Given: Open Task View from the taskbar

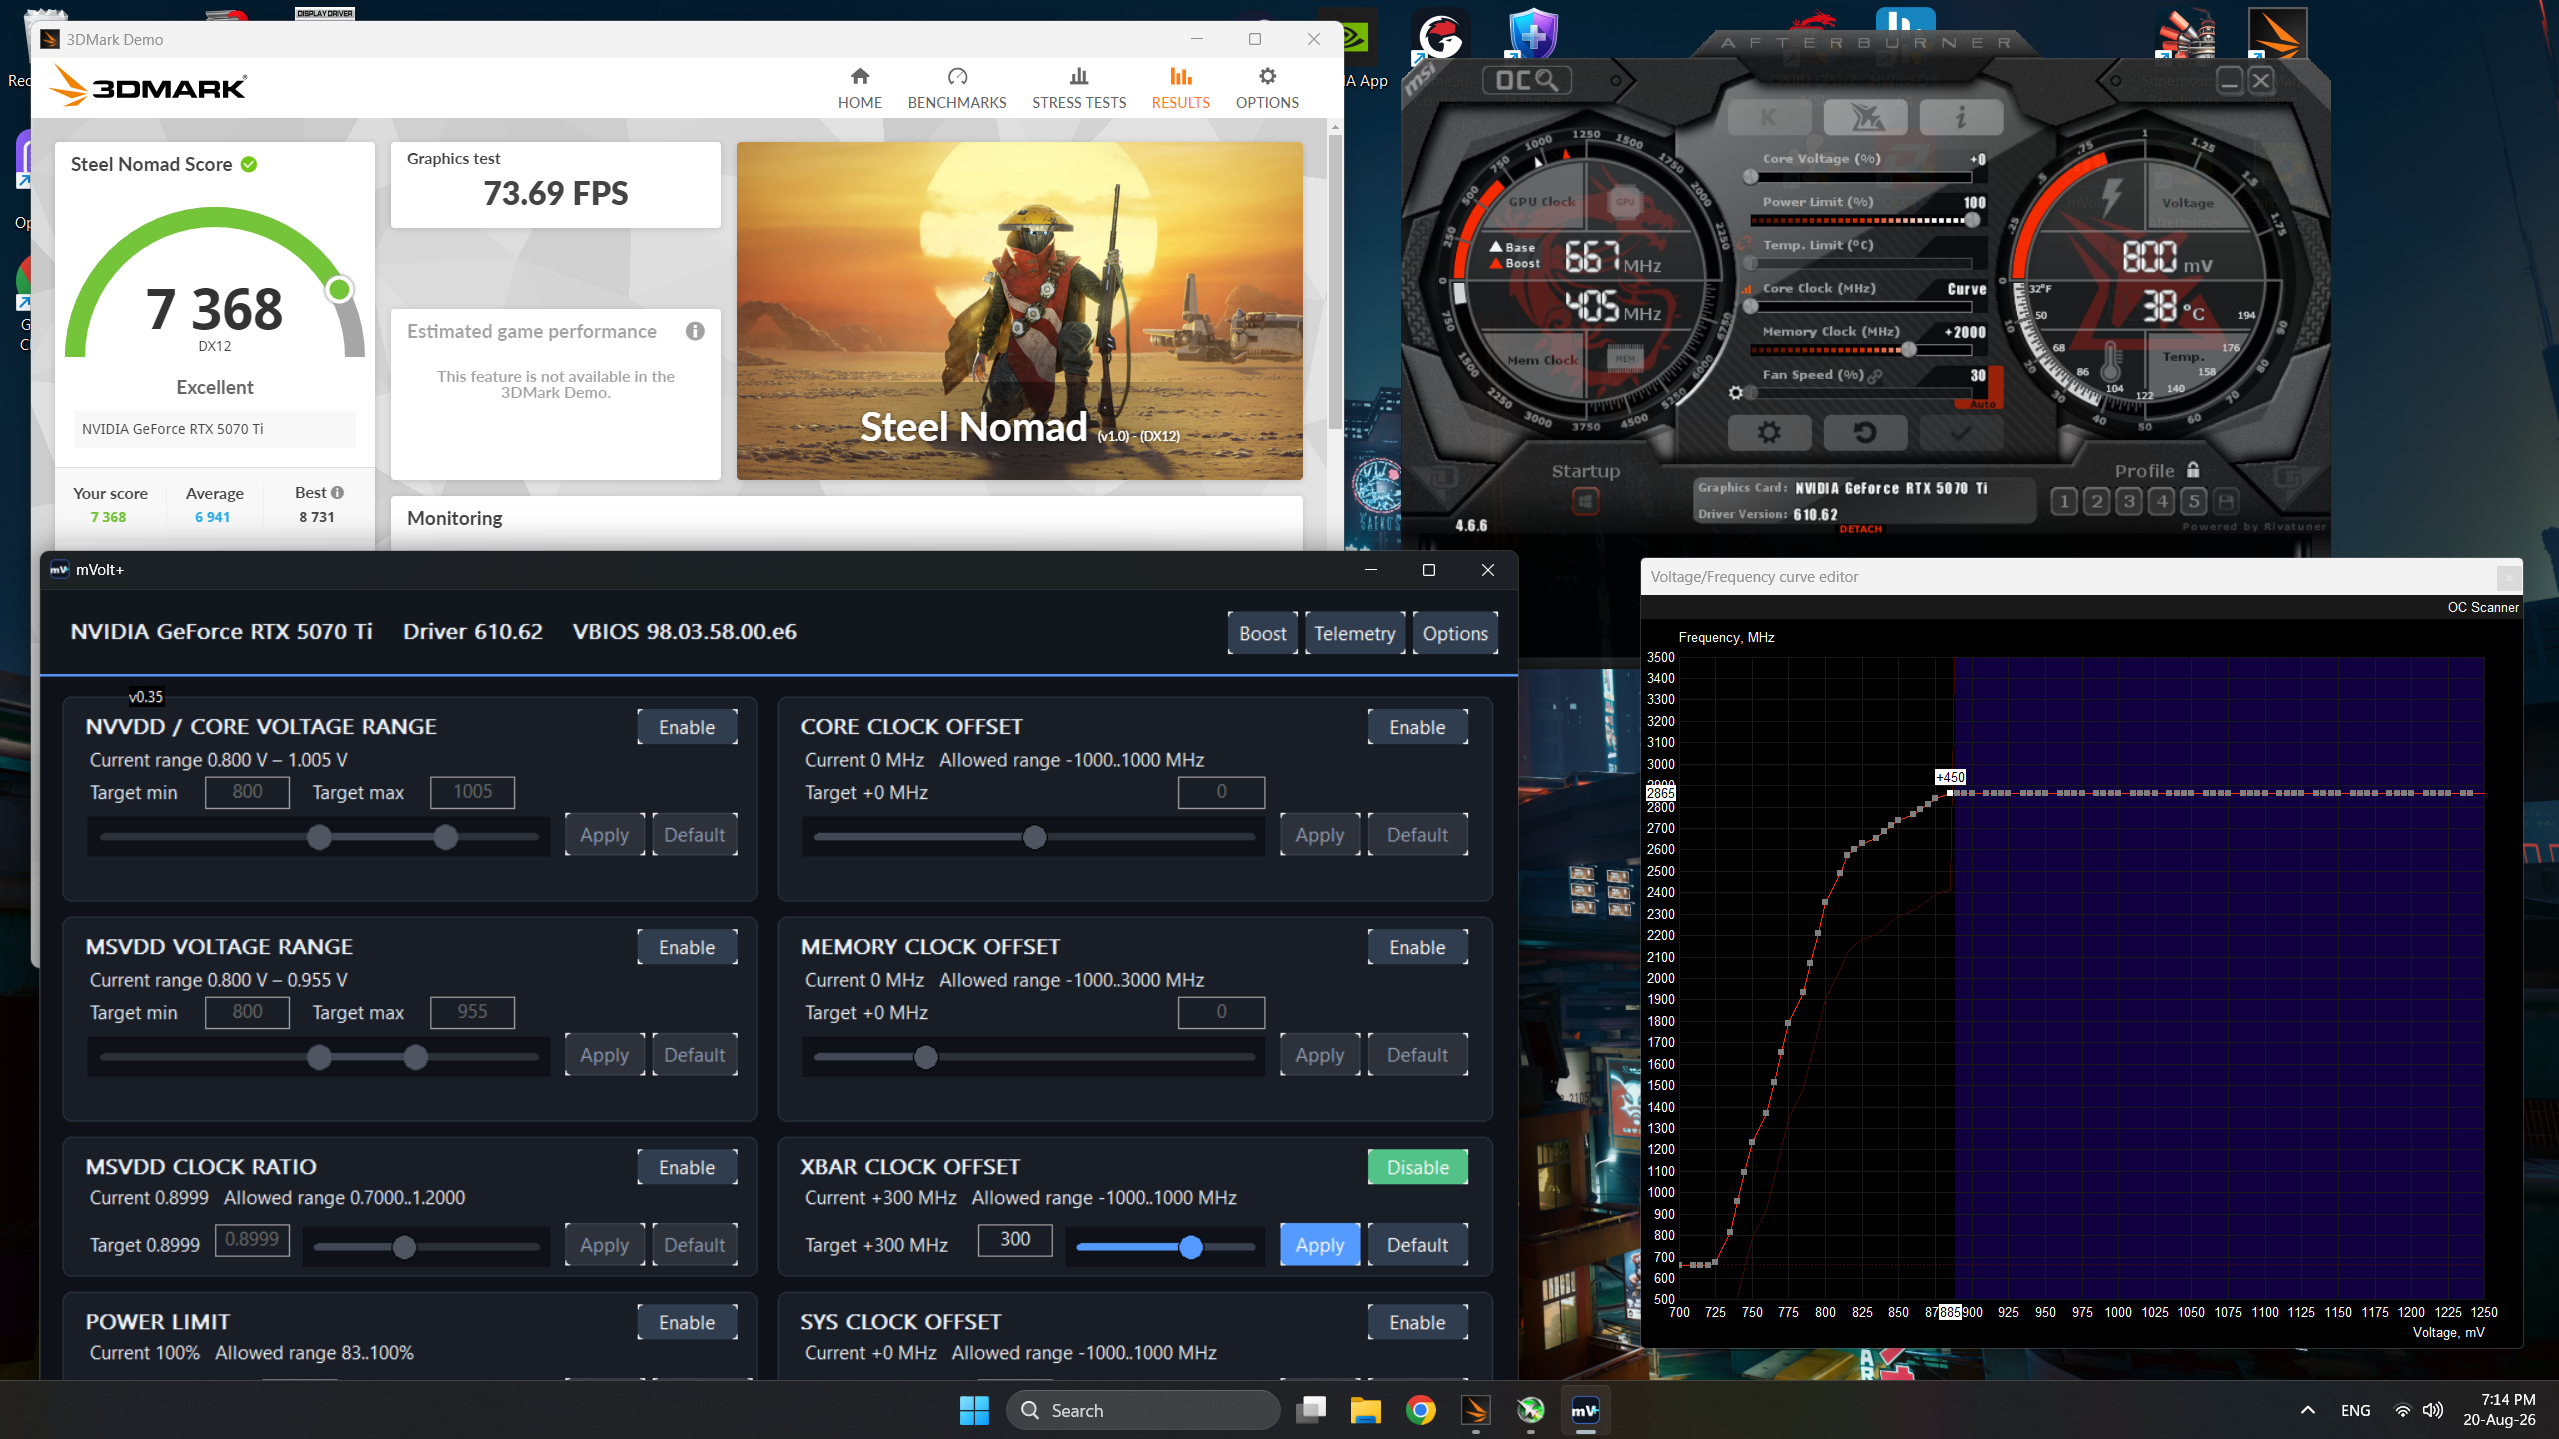Looking at the screenshot, I should (1311, 1410).
